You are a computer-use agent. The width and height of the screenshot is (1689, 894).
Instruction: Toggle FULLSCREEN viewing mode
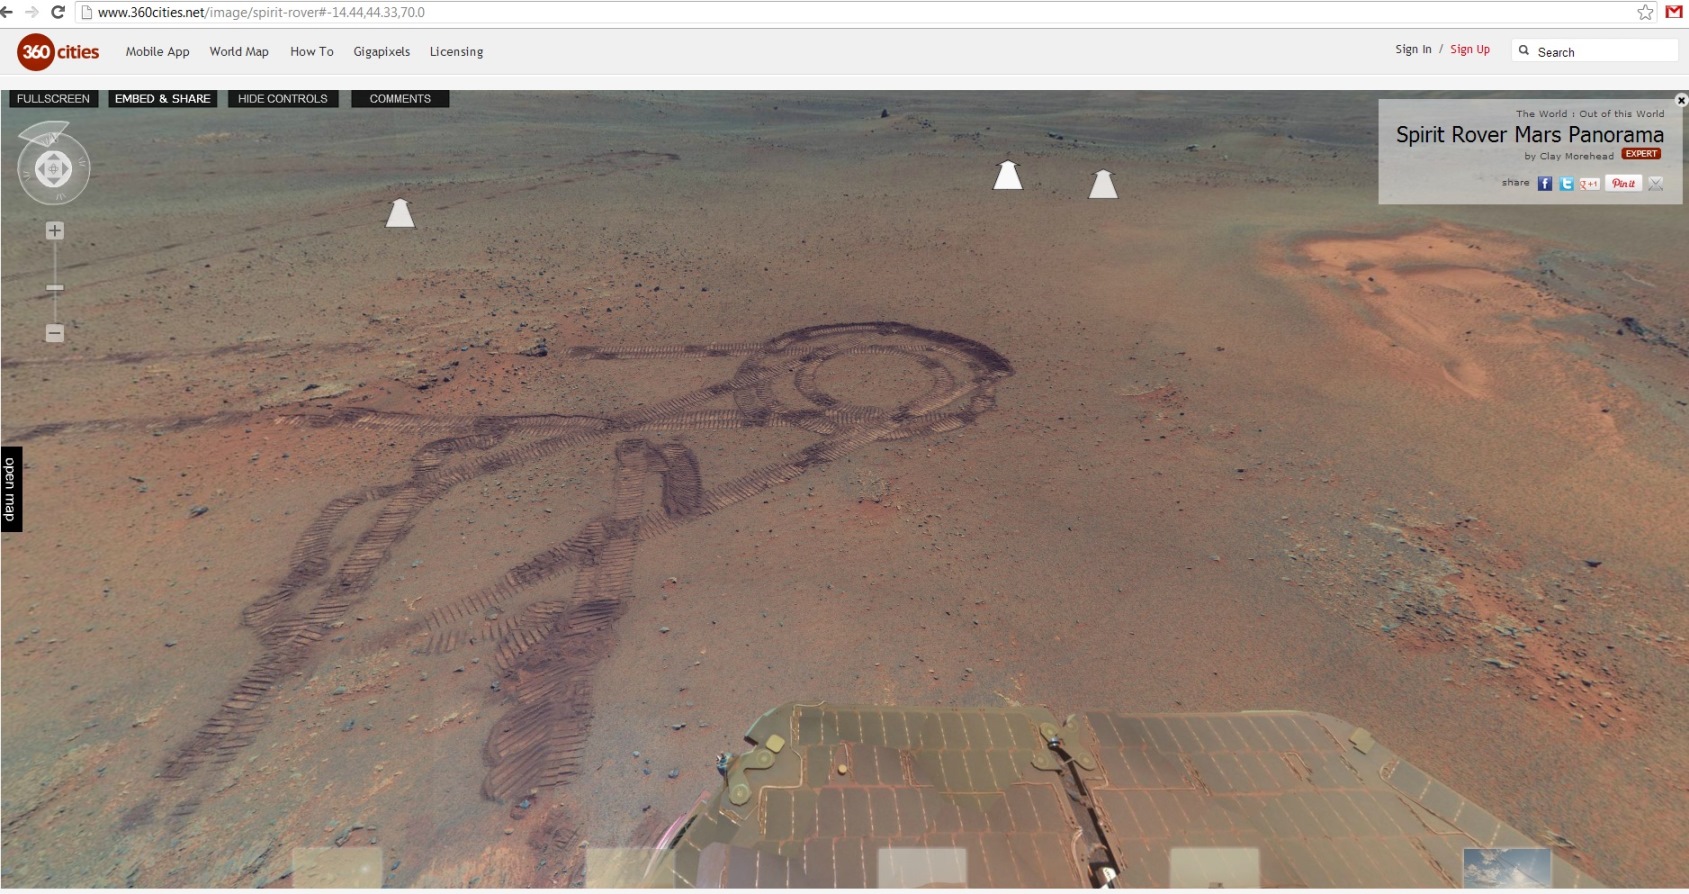point(53,99)
